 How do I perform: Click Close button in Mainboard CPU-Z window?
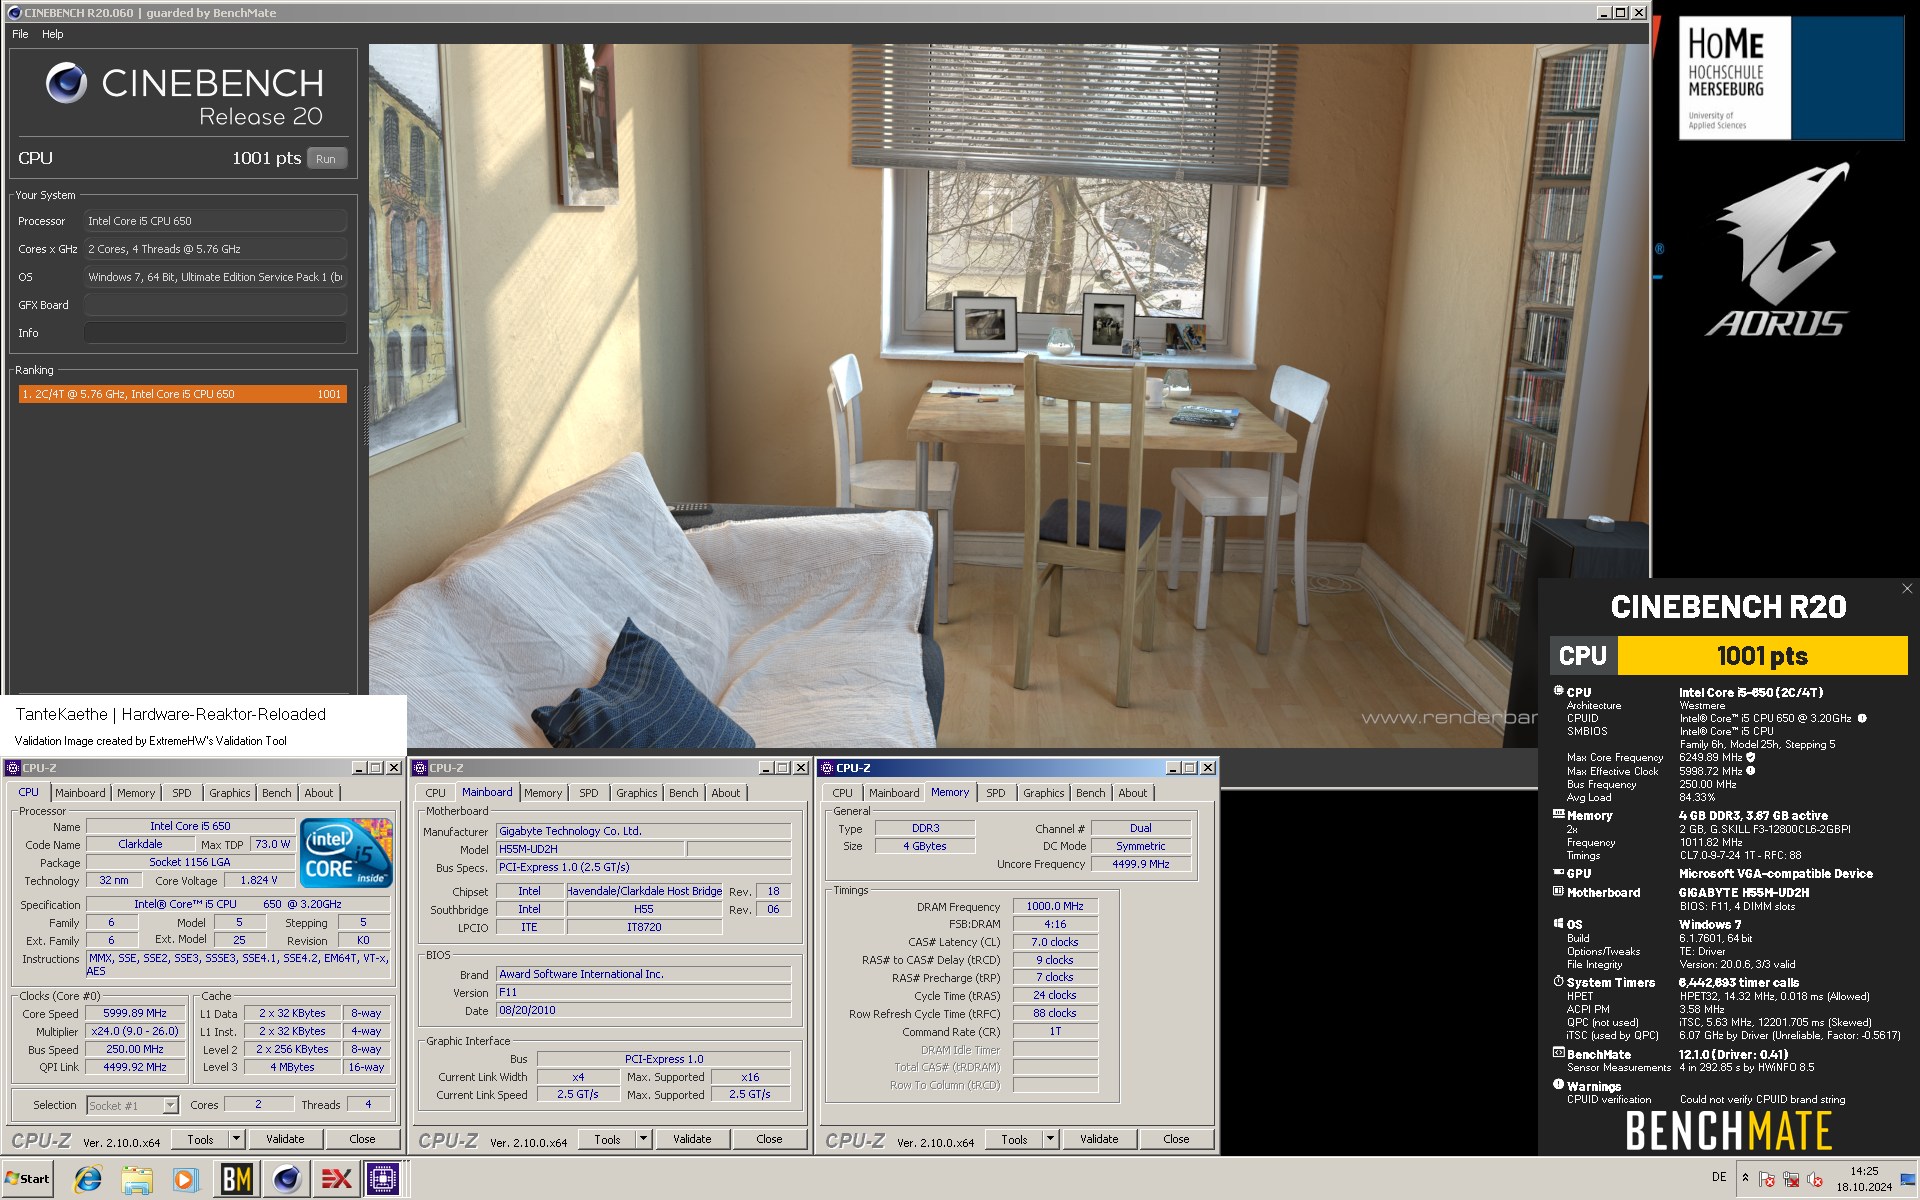click(769, 1139)
